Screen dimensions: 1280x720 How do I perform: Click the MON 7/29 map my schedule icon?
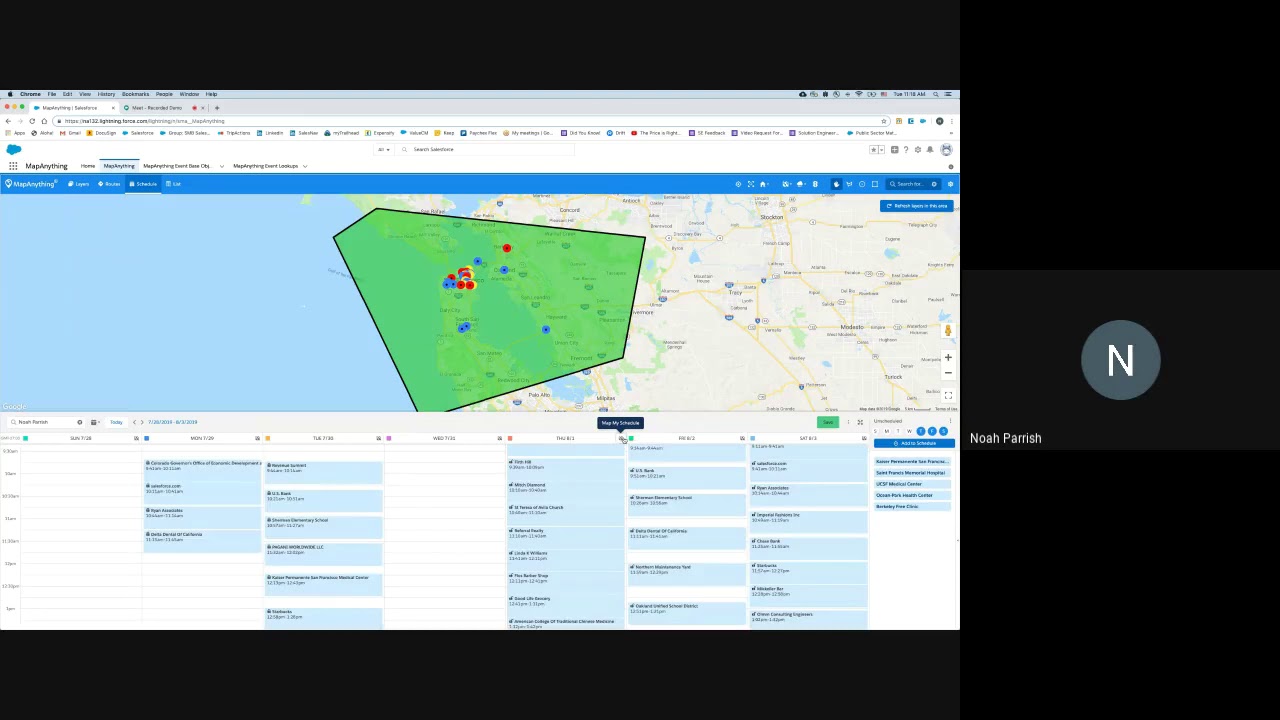coord(257,438)
